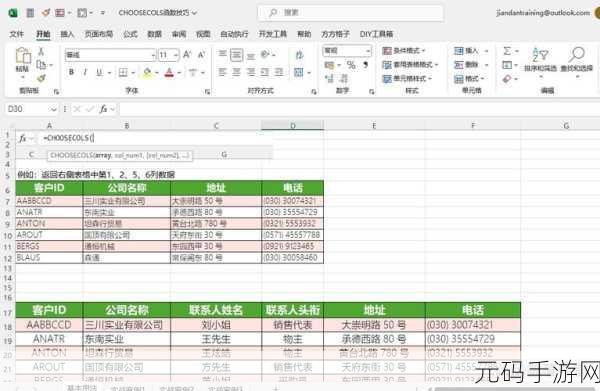Open the number format (常规) dropdown
Screen dimensions: 600x391
(368, 51)
